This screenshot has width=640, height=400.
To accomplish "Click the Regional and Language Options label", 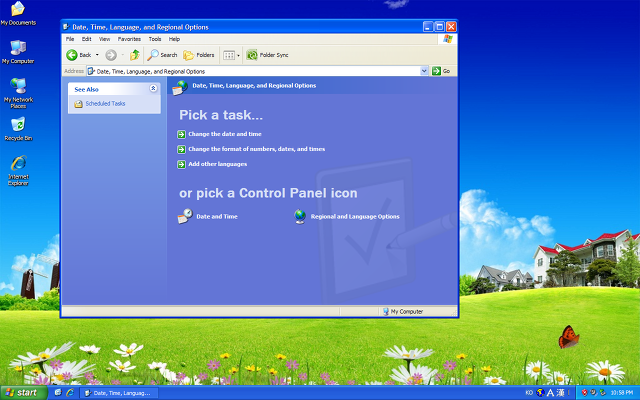I will coord(355,217).
